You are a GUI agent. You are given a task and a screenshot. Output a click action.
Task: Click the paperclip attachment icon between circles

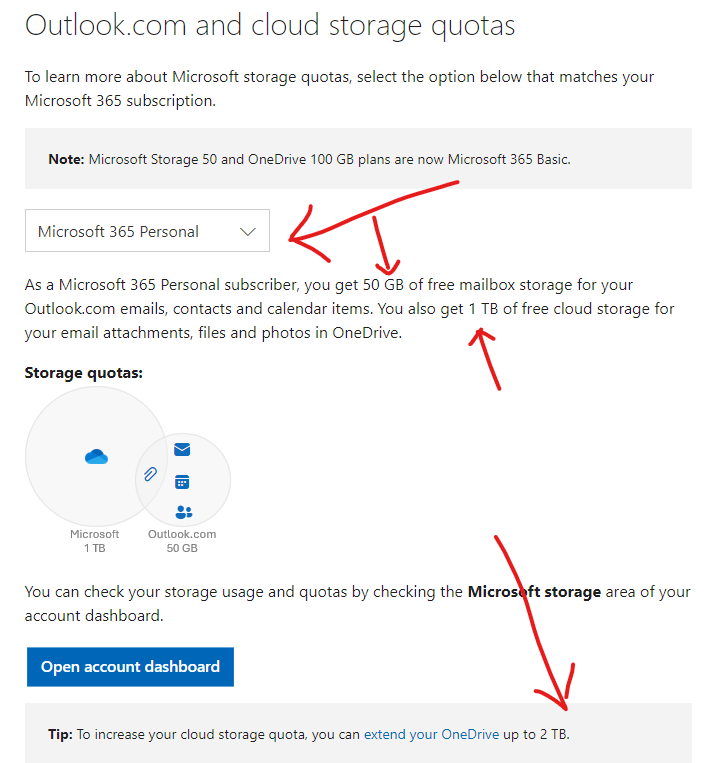point(151,474)
